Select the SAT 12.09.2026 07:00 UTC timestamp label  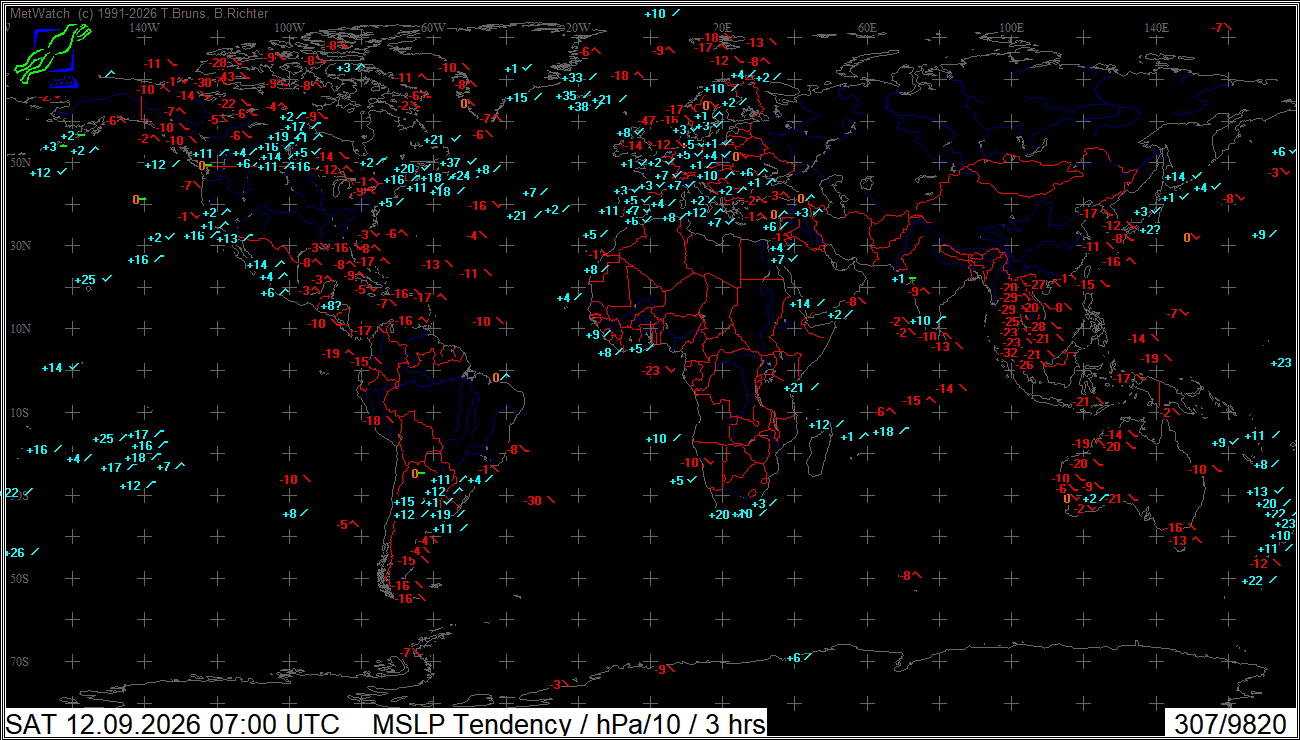[173, 723]
